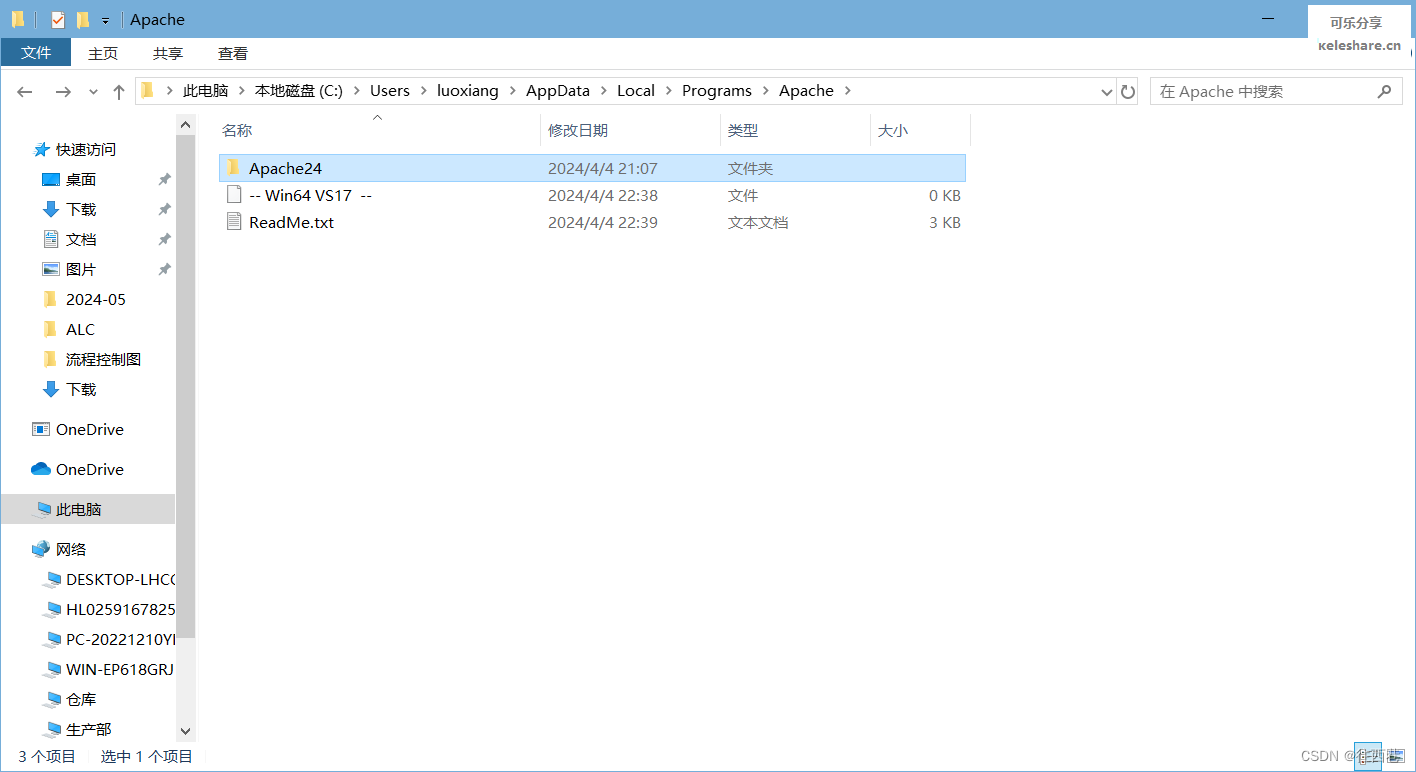This screenshot has height=772, width=1416.
Task: Go forward with the forward arrow
Action: click(x=62, y=91)
